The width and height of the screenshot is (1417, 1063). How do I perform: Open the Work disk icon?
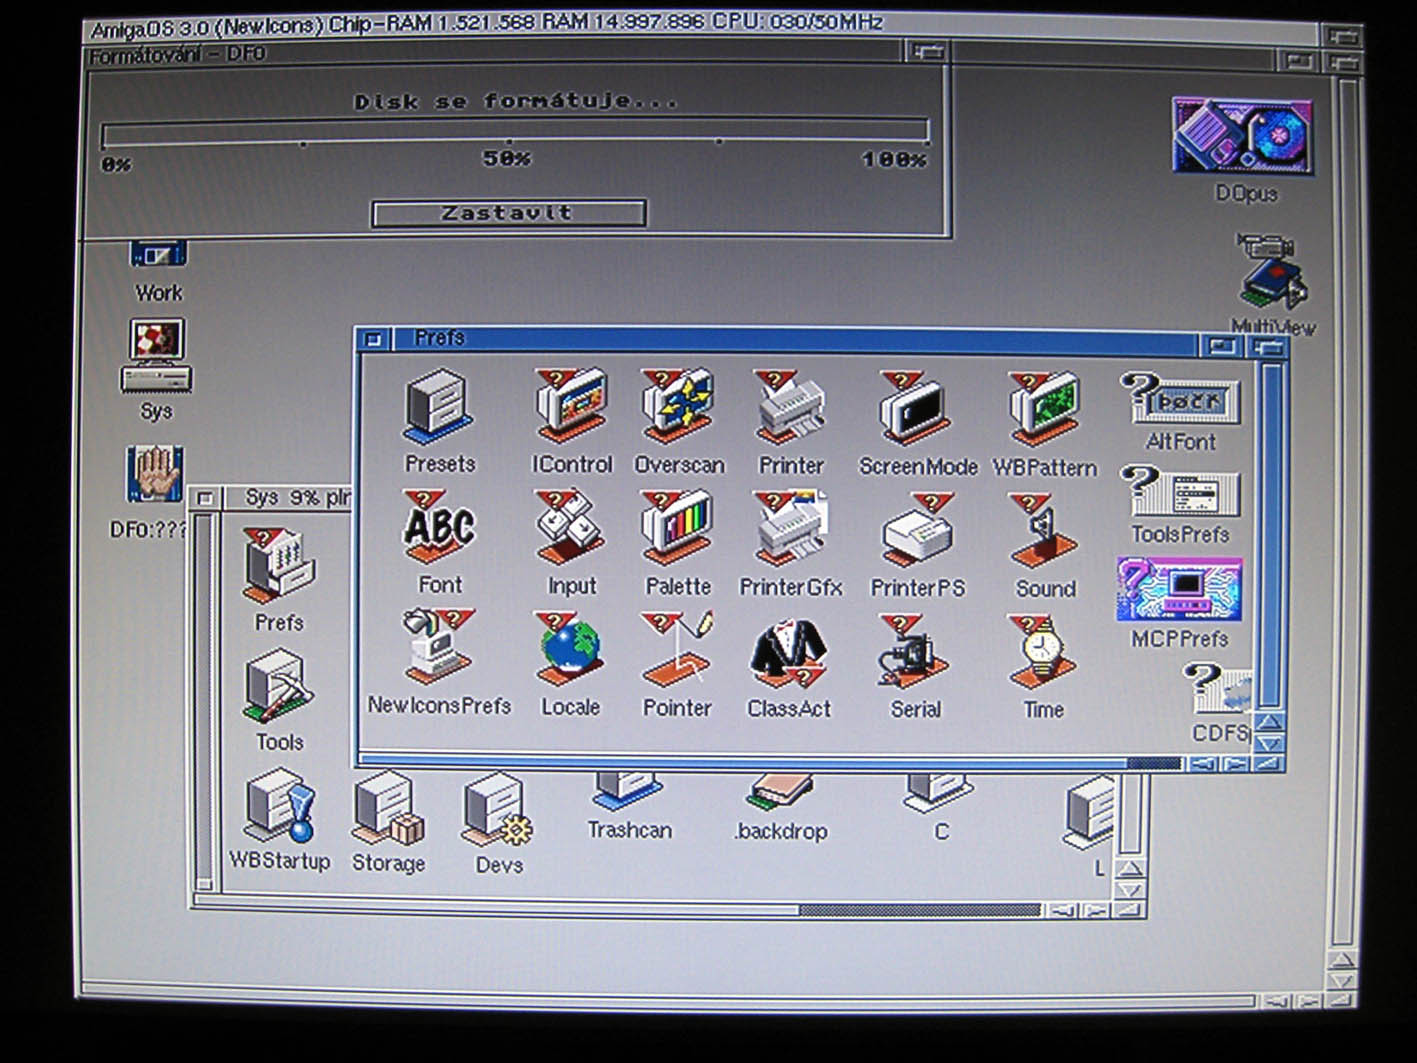point(158,258)
